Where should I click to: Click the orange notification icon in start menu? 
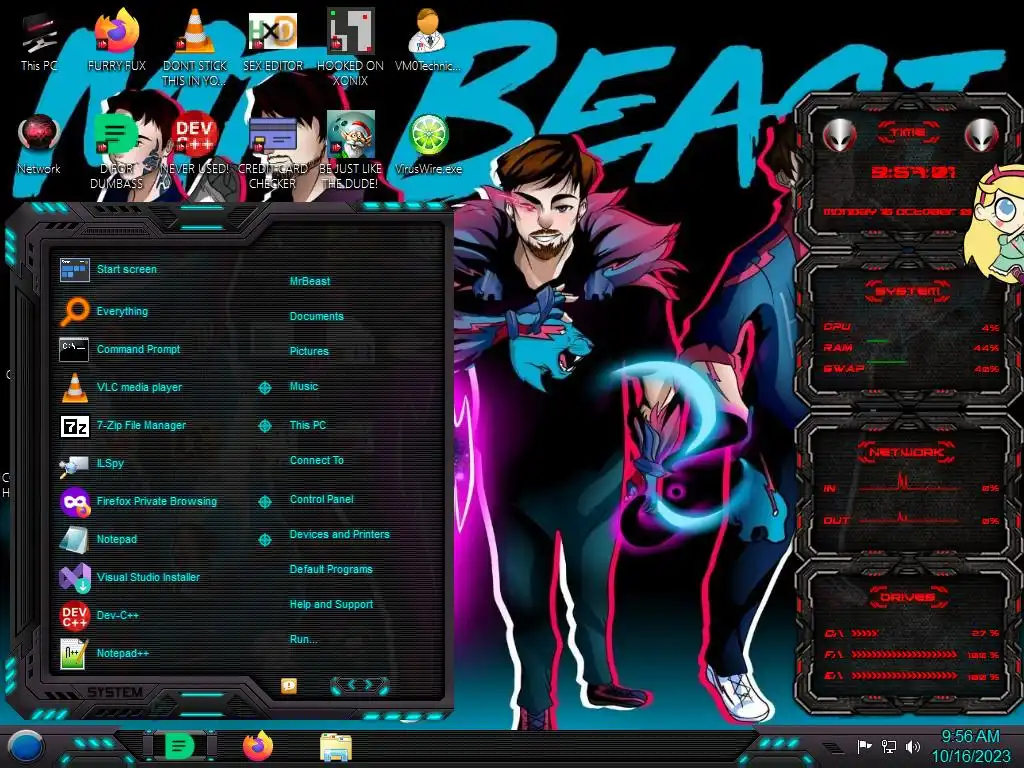tap(289, 685)
